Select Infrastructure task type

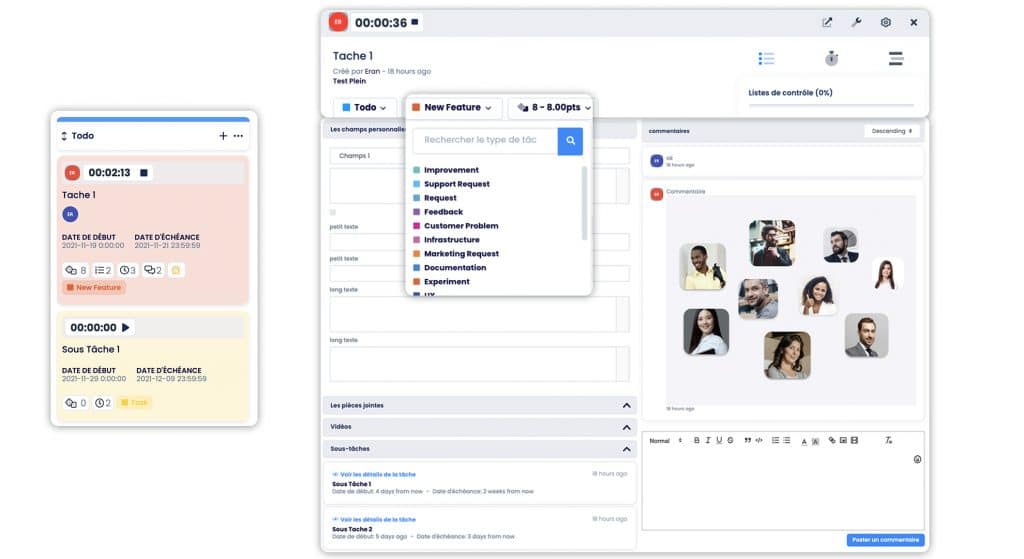pyautogui.click(x=447, y=240)
